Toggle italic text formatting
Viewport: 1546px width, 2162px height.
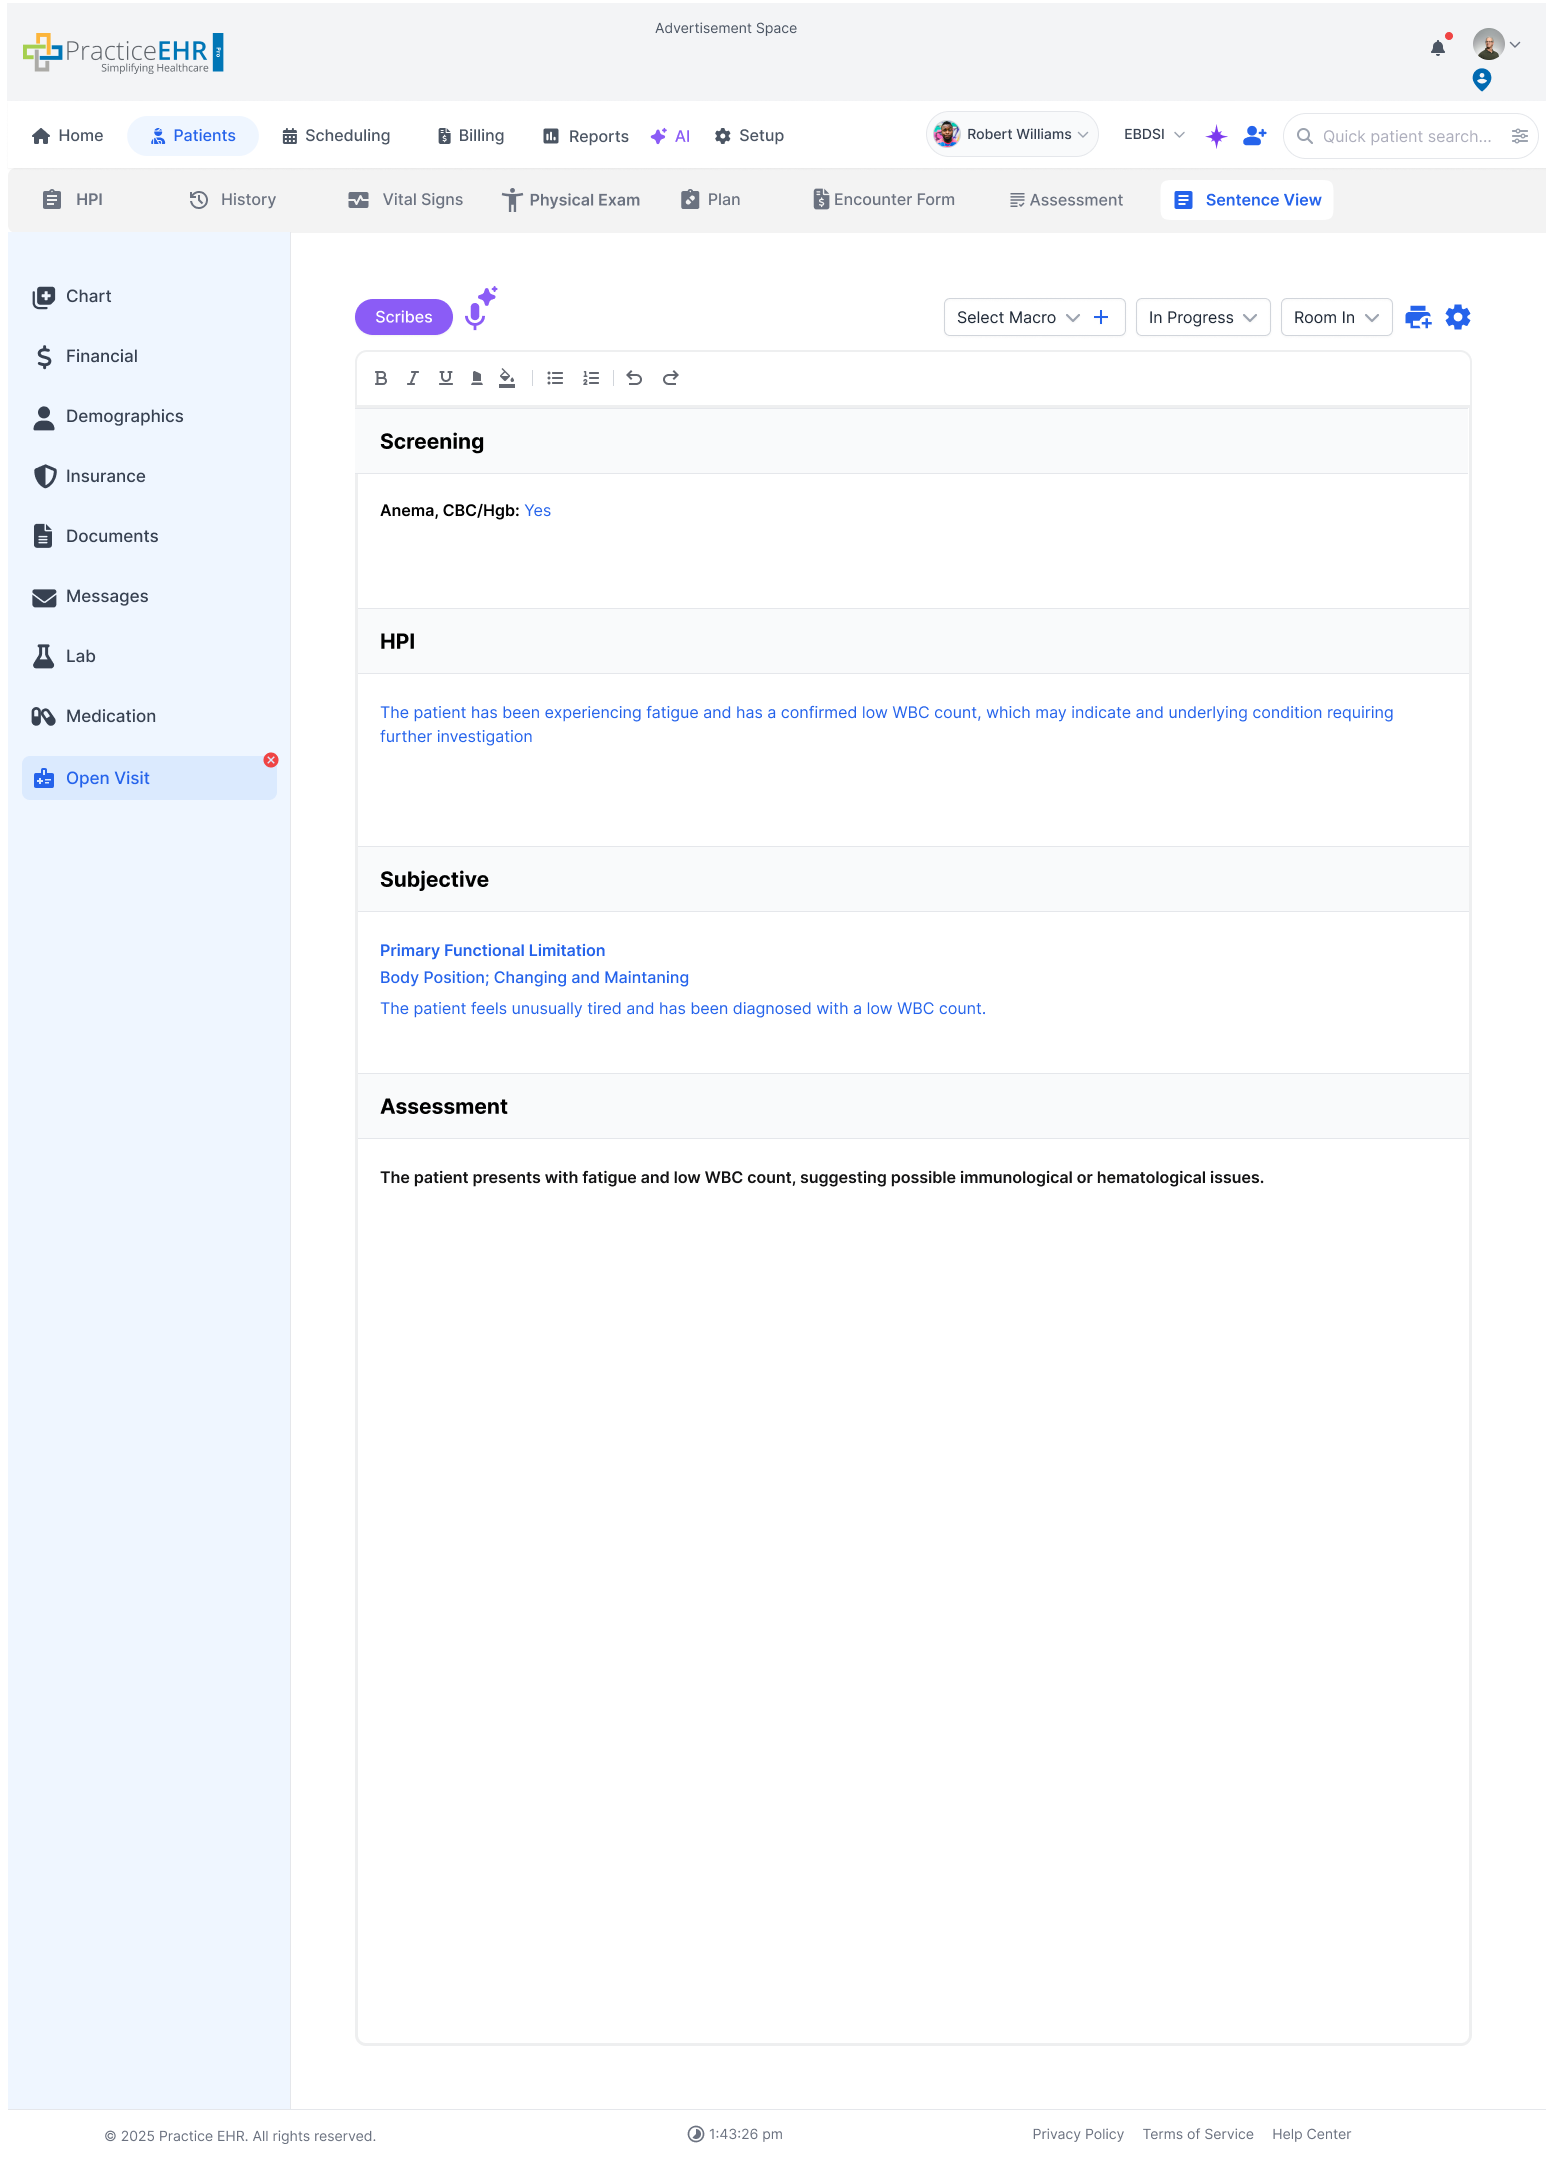[413, 378]
